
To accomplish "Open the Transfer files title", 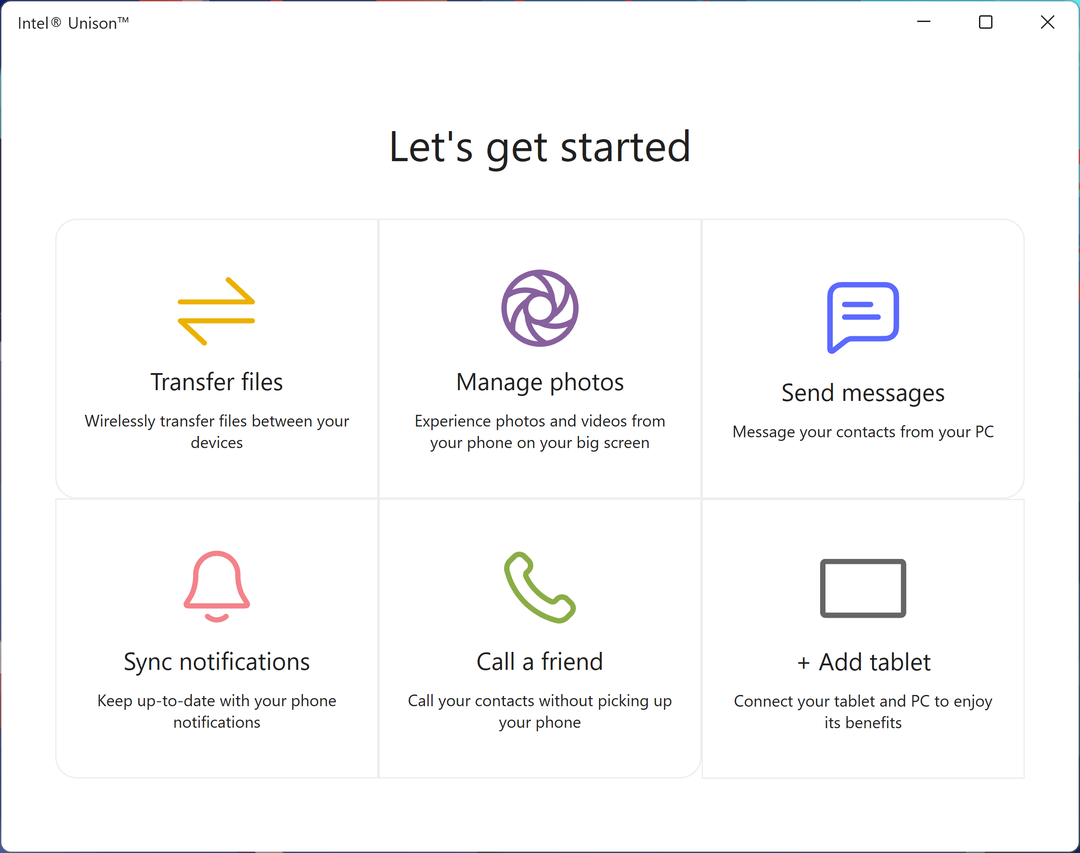I will click(217, 382).
